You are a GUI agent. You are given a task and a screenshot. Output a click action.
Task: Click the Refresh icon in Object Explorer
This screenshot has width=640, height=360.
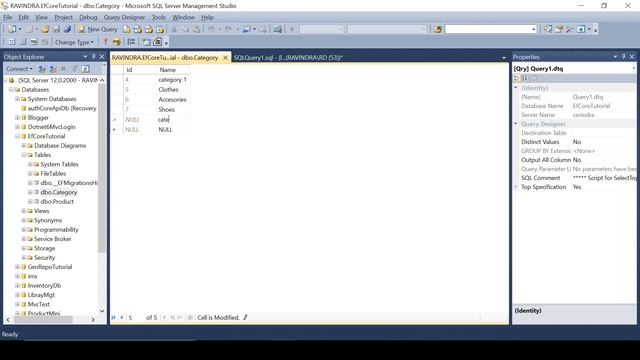[85, 69]
